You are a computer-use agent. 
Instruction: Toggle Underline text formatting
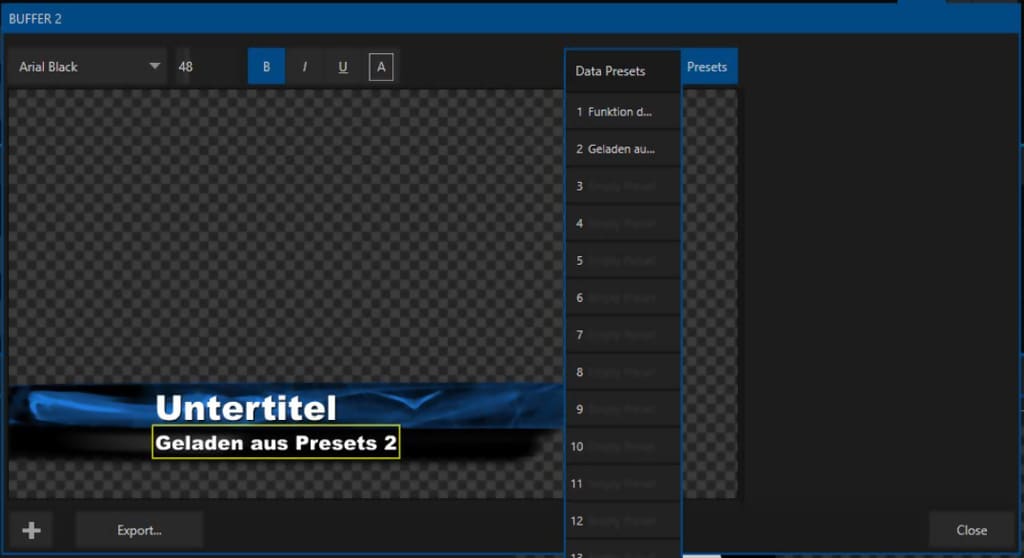343,67
